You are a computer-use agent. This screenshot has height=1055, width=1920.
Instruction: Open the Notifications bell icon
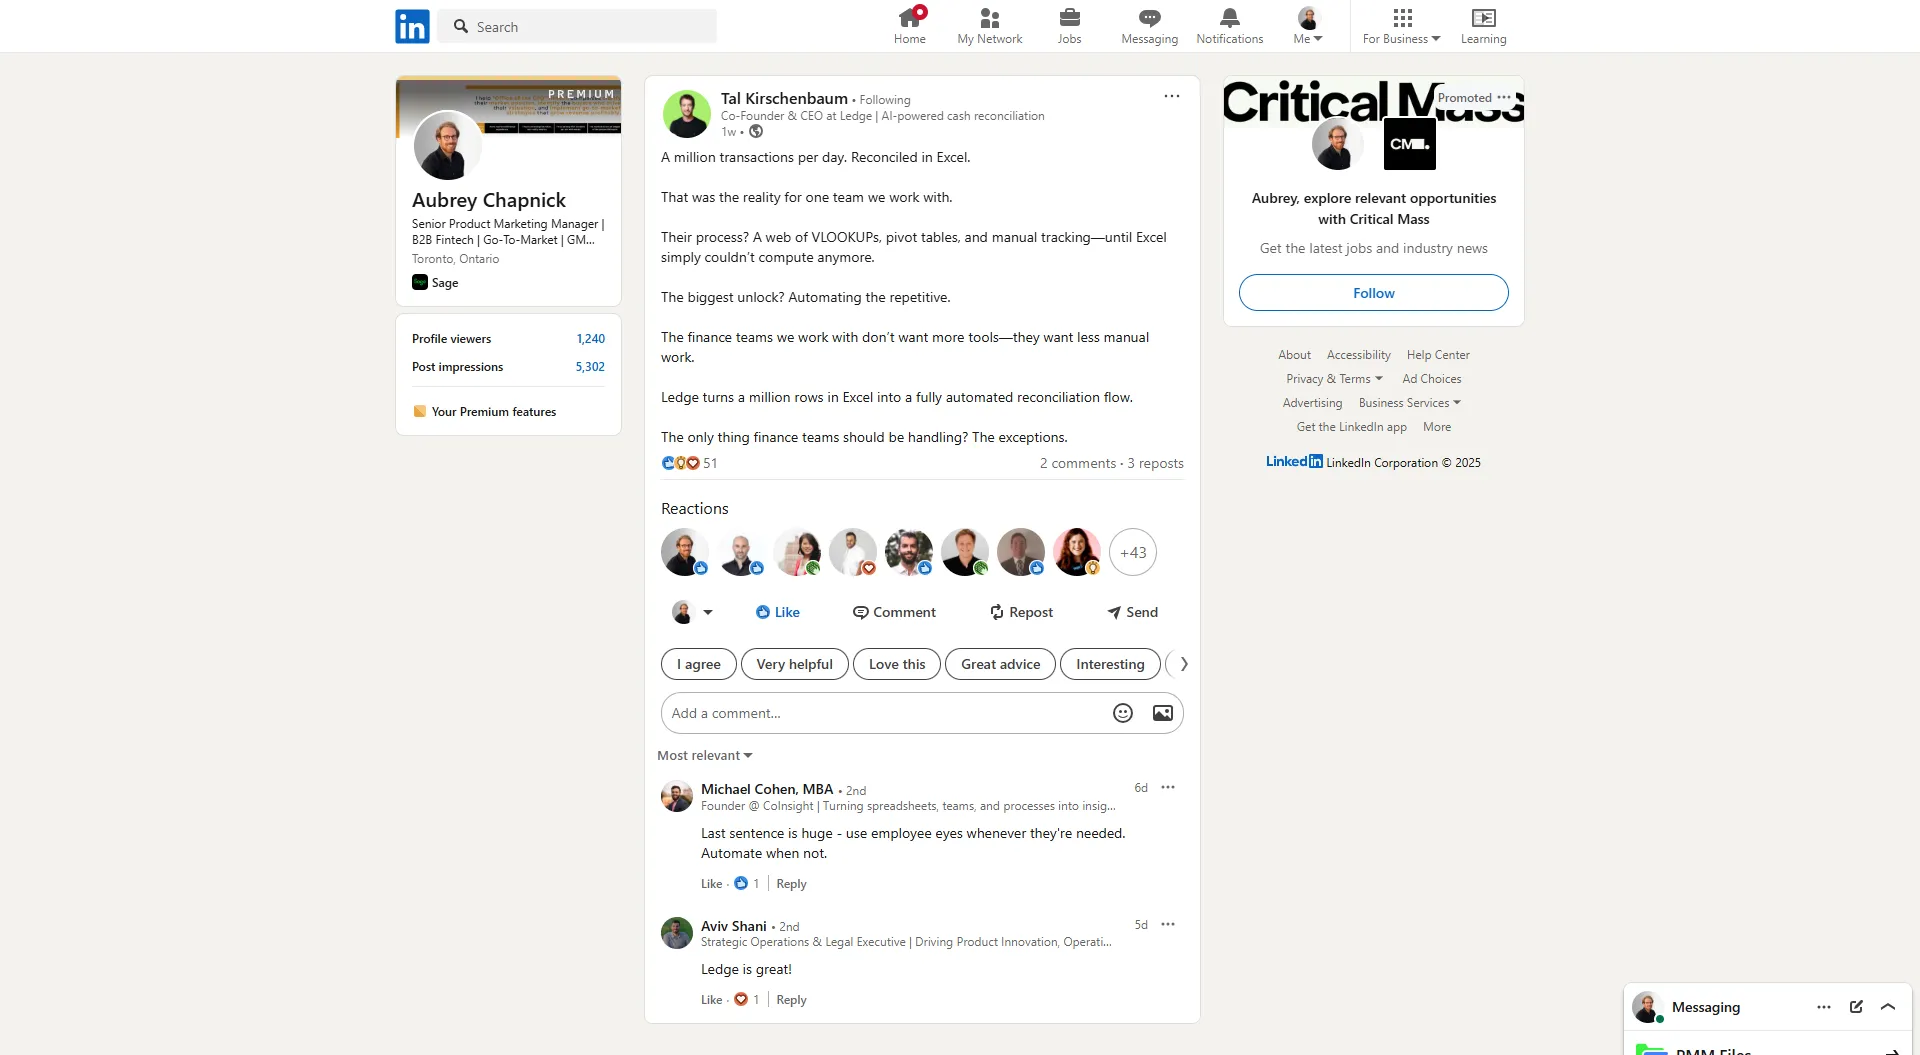click(x=1228, y=25)
